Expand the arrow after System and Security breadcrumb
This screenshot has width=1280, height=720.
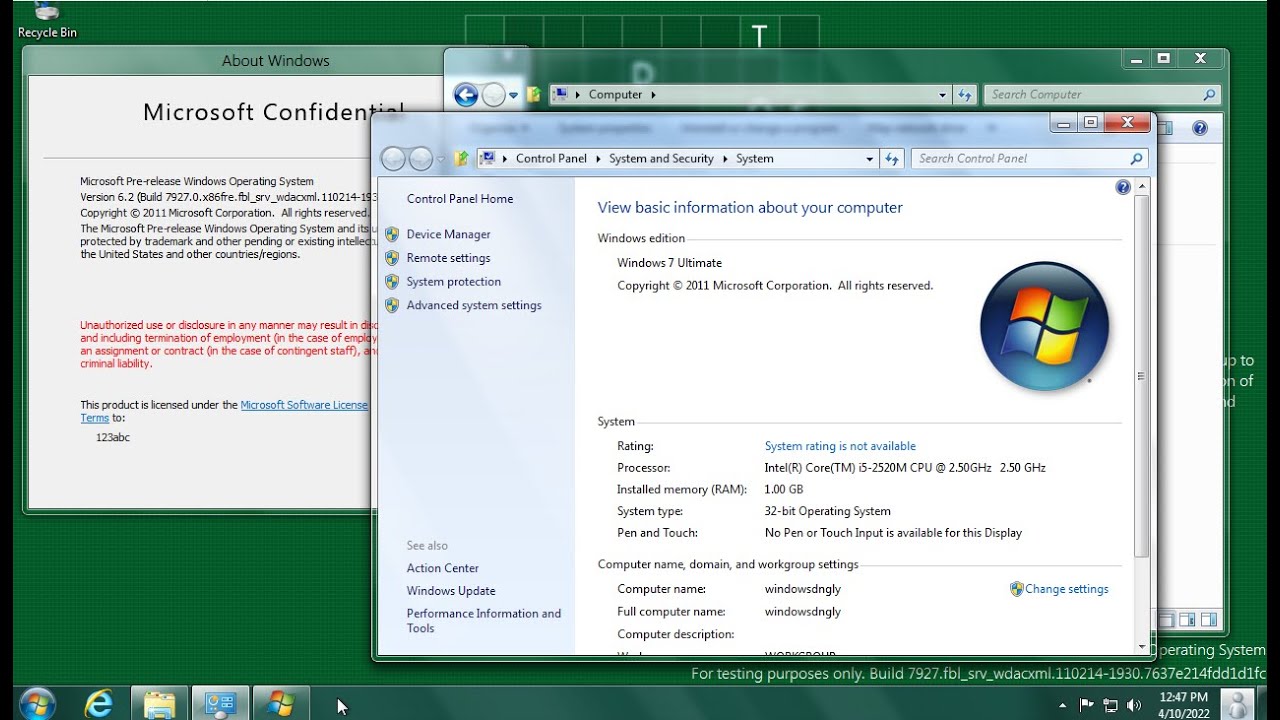tap(725, 158)
